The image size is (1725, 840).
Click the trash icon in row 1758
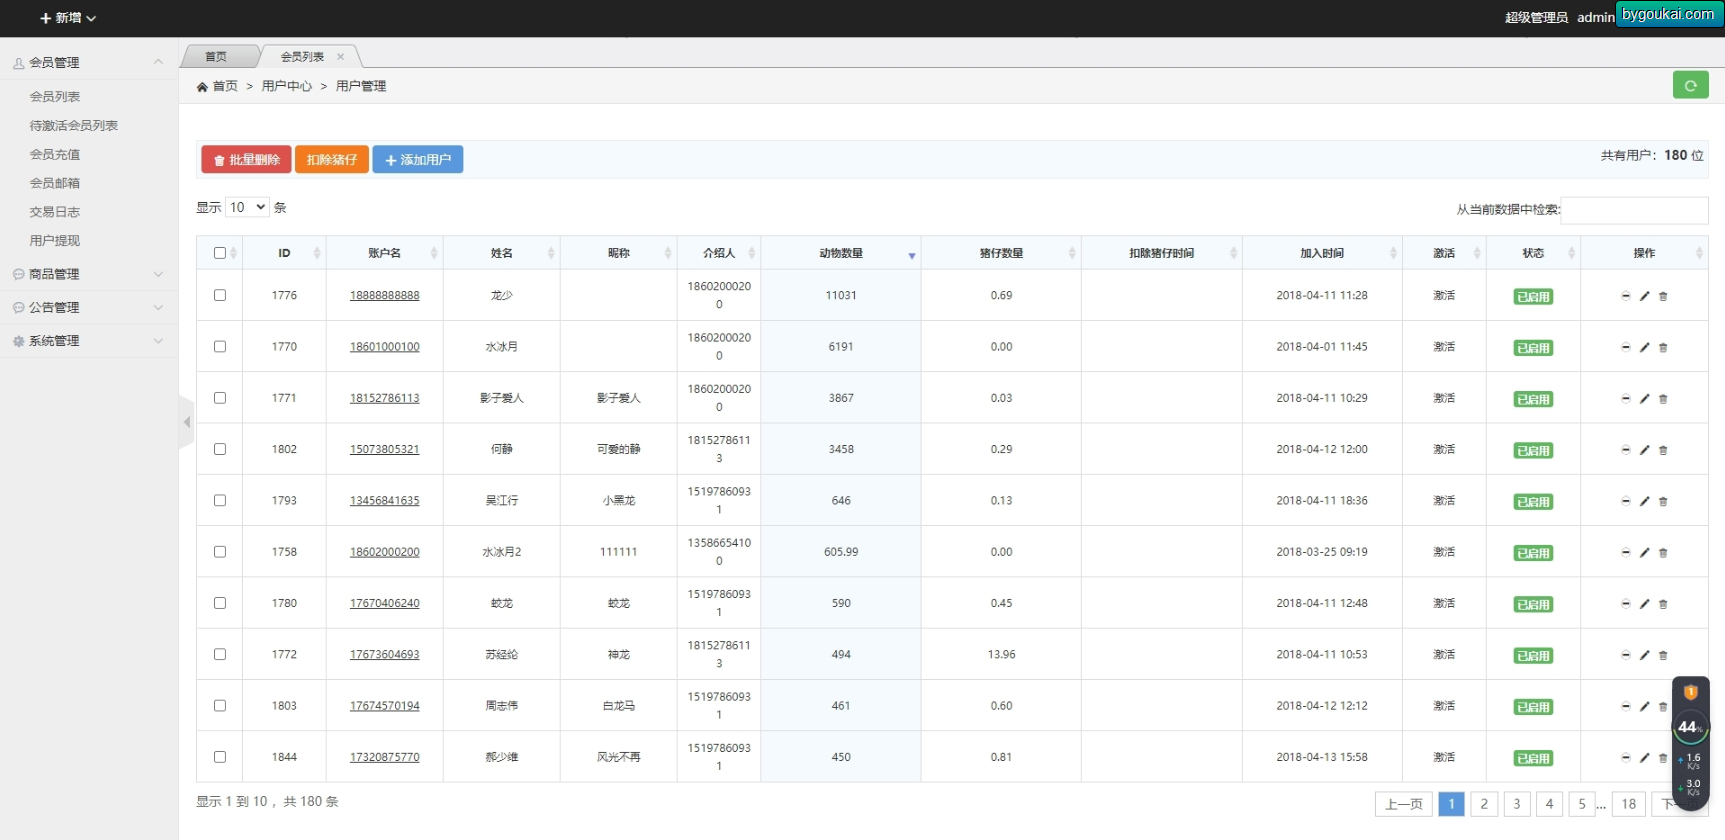pos(1663,552)
